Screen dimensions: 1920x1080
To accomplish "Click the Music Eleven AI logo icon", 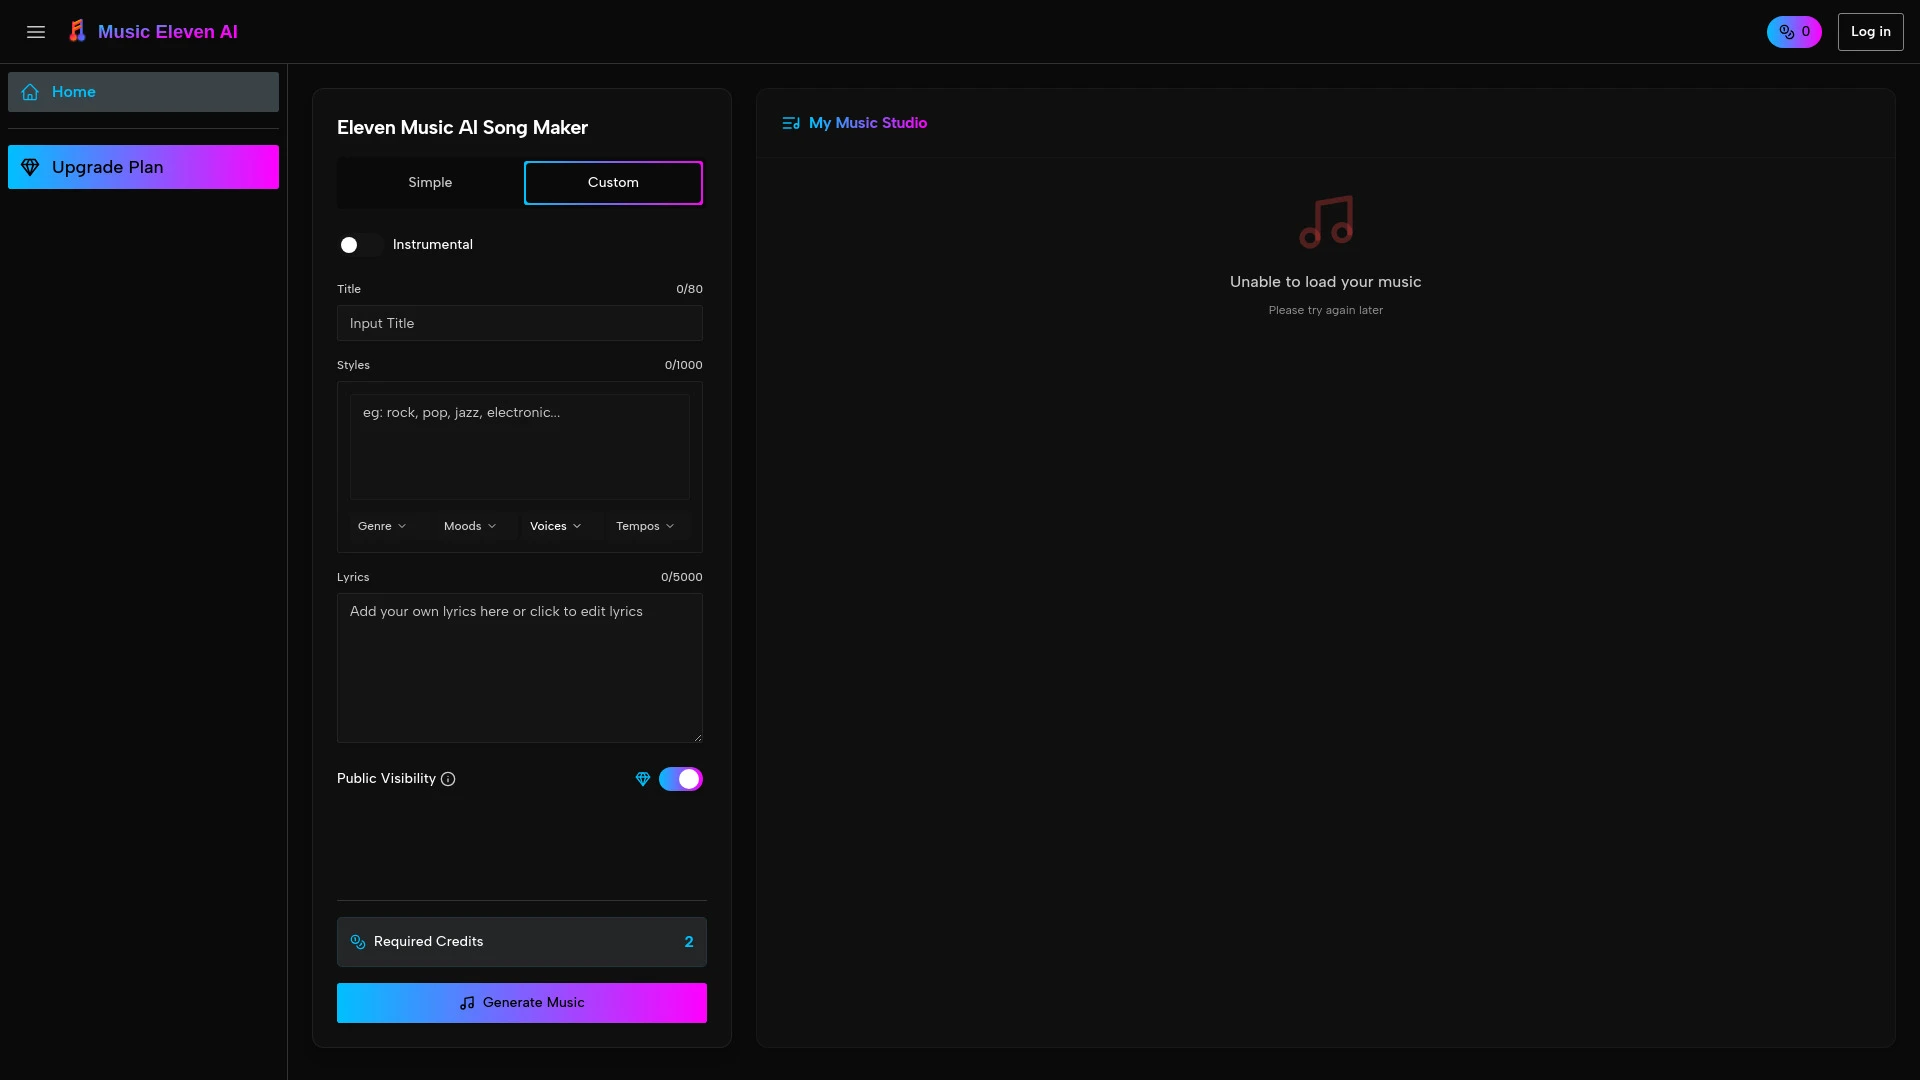I will pos(77,31).
